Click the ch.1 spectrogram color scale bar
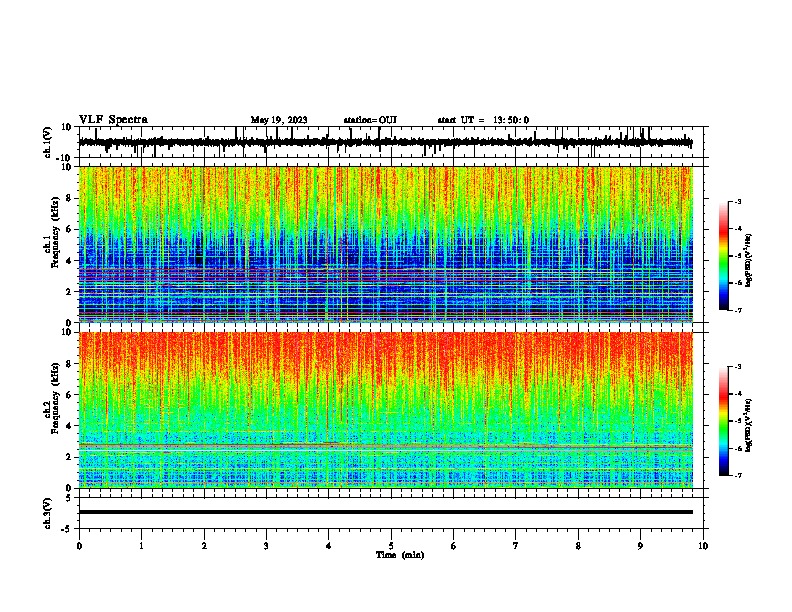 [x=723, y=256]
